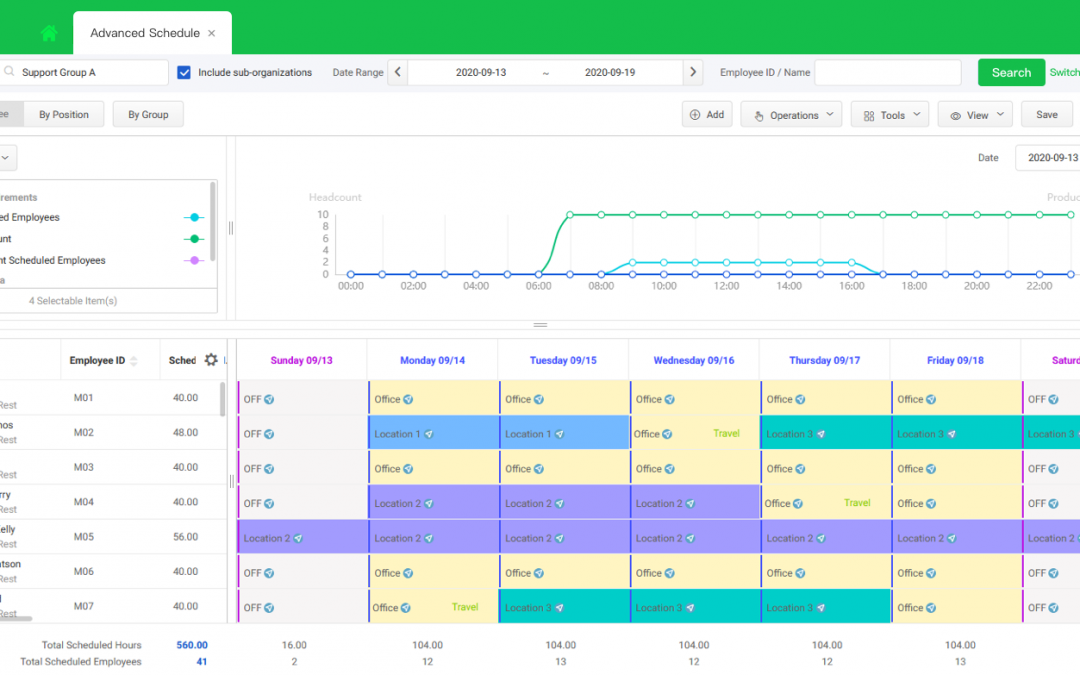
Task: Click the plus icon on Add button
Action: tap(695, 115)
